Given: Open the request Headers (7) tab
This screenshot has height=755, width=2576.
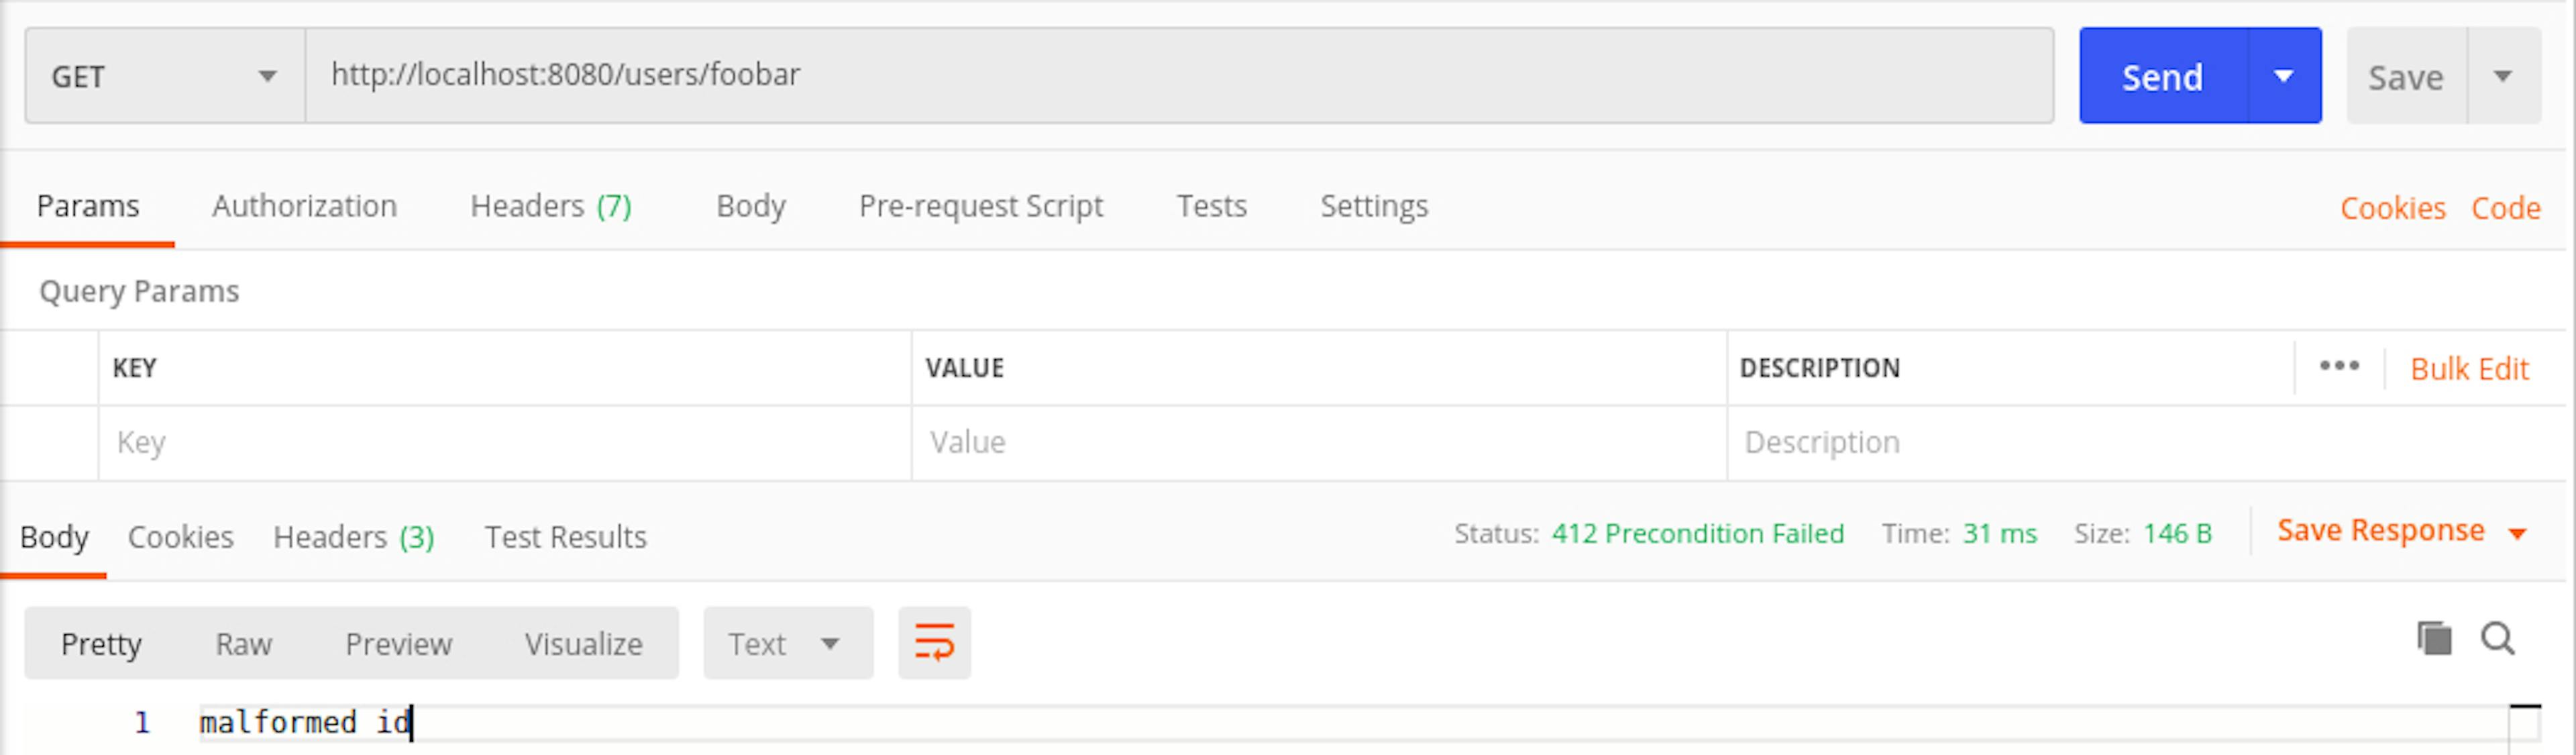Looking at the screenshot, I should [551, 206].
